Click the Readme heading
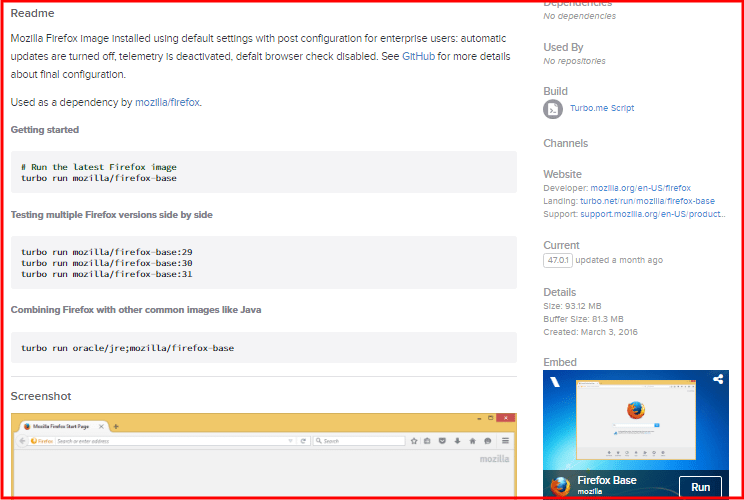Screen dimensions: 744x500 pyautogui.click(x=32, y=13)
